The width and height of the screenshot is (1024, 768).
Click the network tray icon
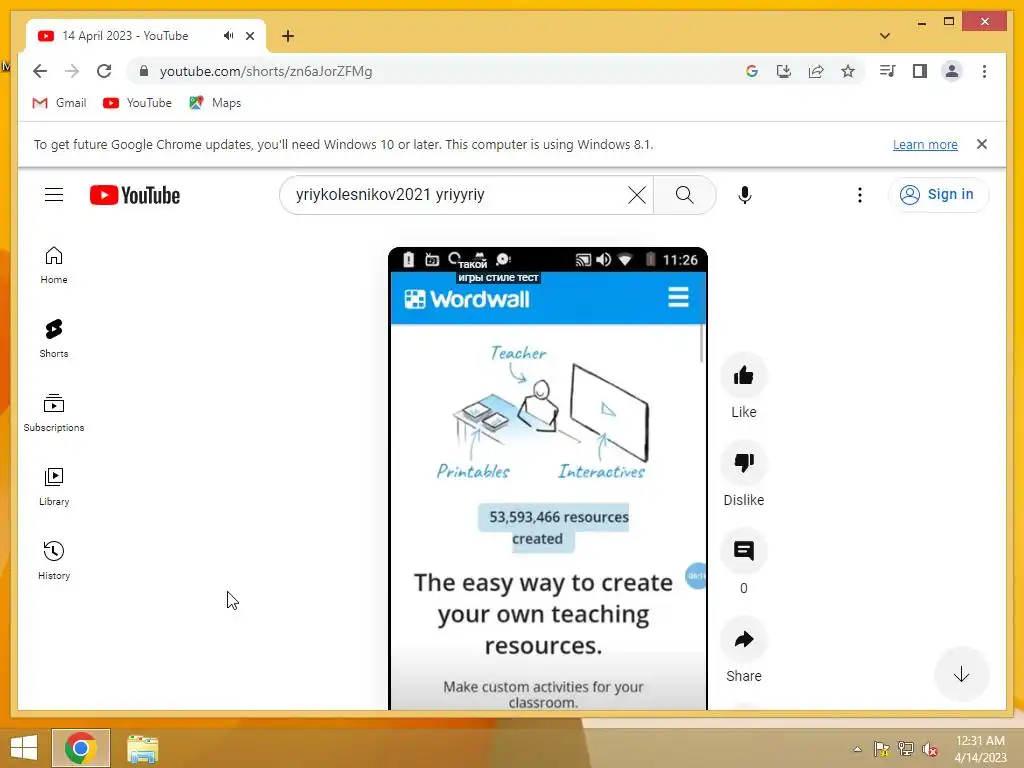click(906, 748)
